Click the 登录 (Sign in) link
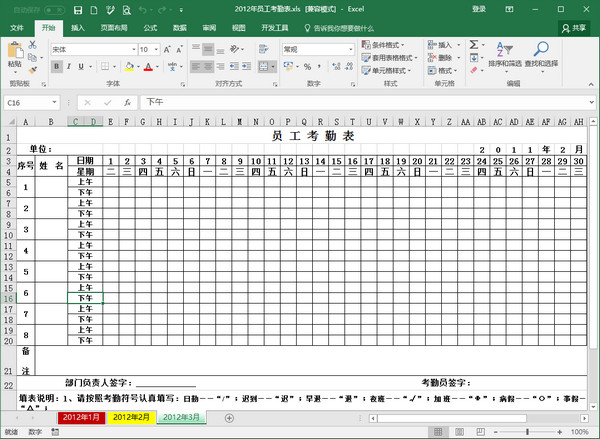This screenshot has height=439, width=600. pos(479,8)
